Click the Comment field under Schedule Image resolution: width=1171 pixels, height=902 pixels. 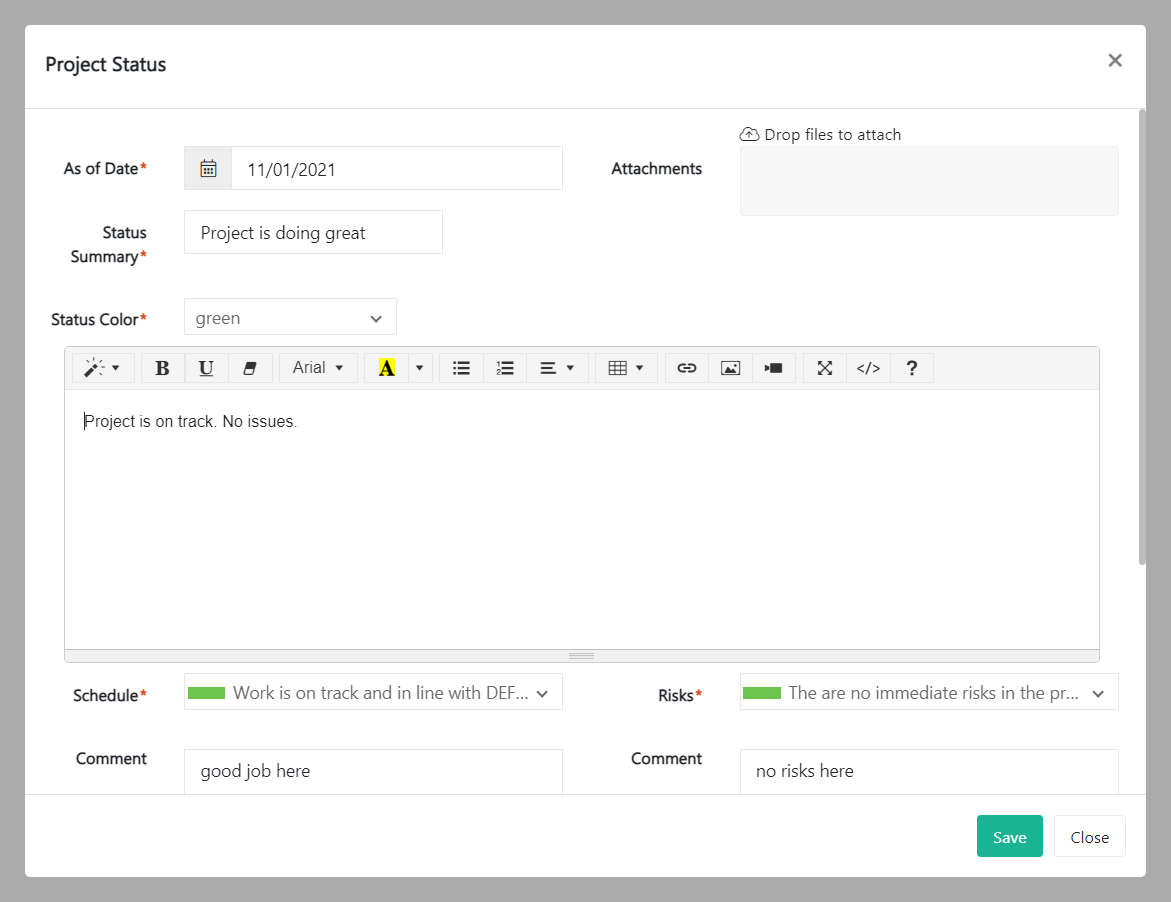tap(372, 771)
